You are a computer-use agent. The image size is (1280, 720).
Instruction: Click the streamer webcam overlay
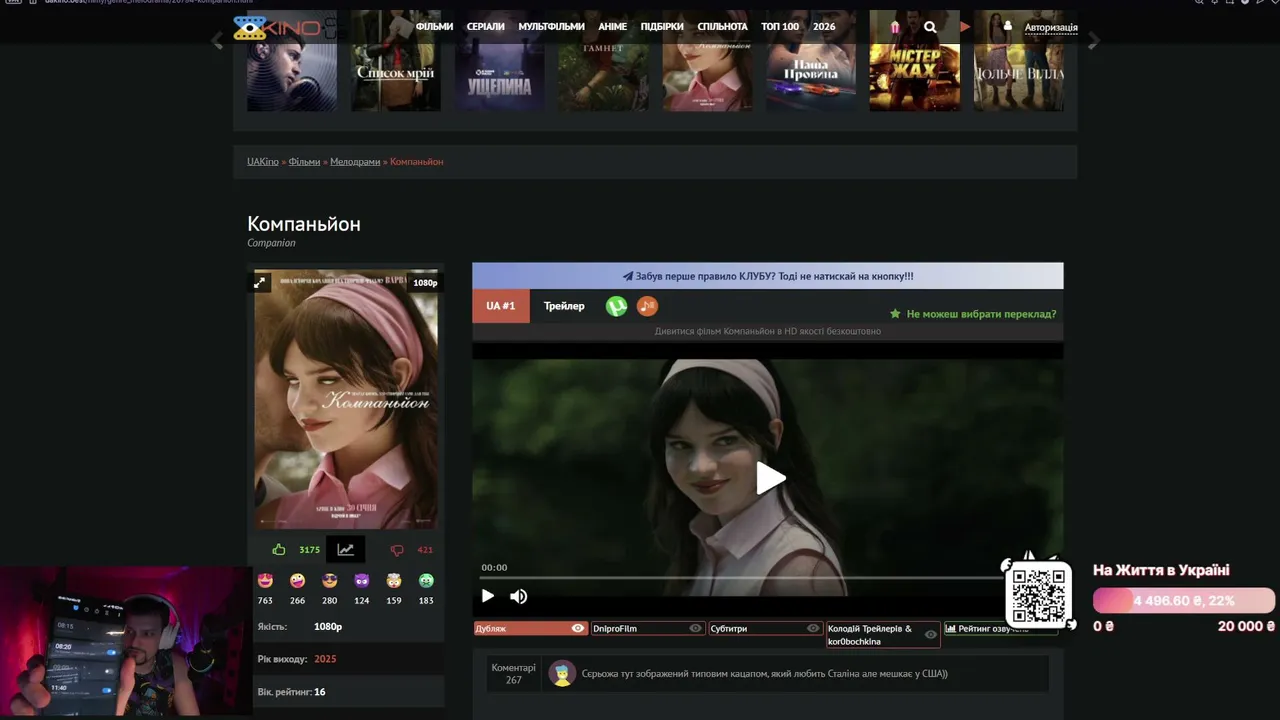[126, 642]
